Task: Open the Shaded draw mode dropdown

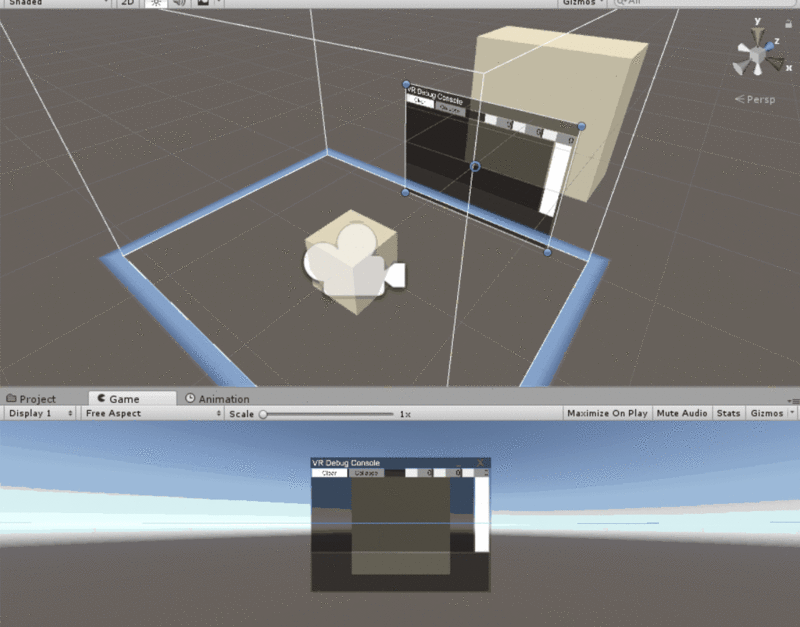Action: coord(57,3)
